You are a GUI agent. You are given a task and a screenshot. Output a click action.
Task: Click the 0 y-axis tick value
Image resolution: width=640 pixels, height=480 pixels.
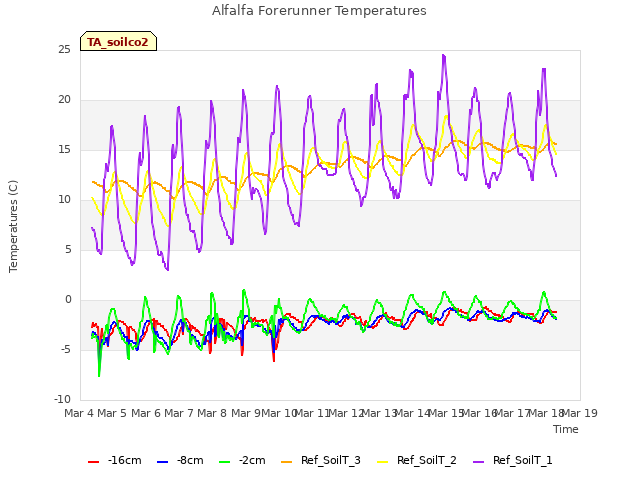pos(68,300)
